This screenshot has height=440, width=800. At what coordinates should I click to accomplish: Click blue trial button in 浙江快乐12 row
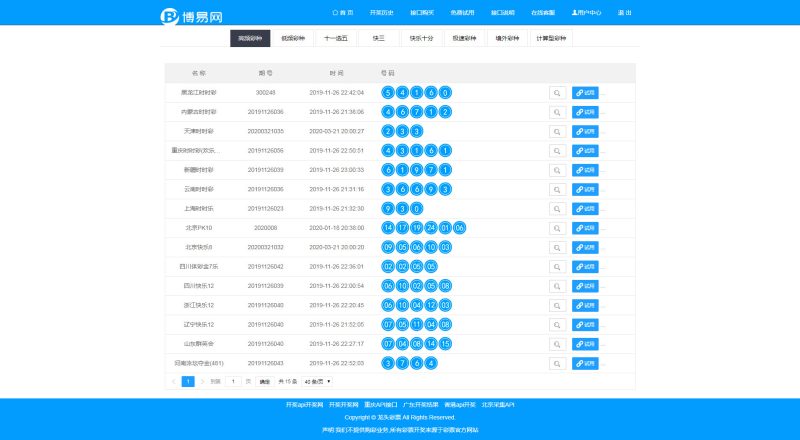pos(585,306)
